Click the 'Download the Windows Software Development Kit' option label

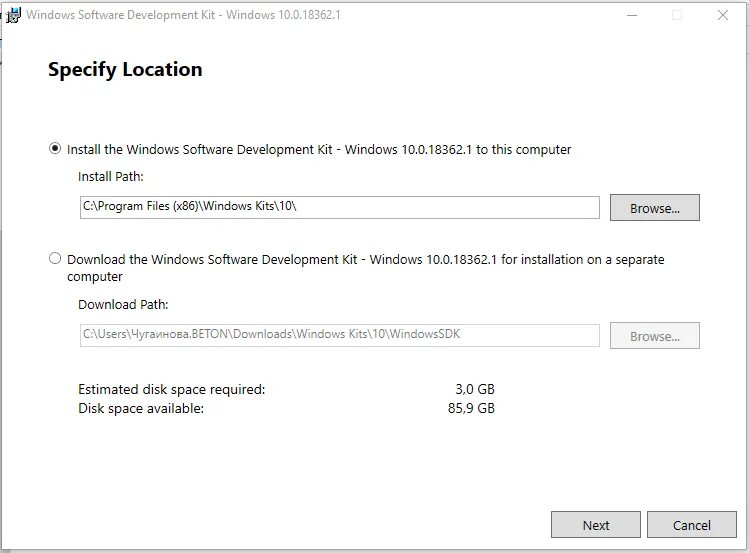tap(365, 268)
